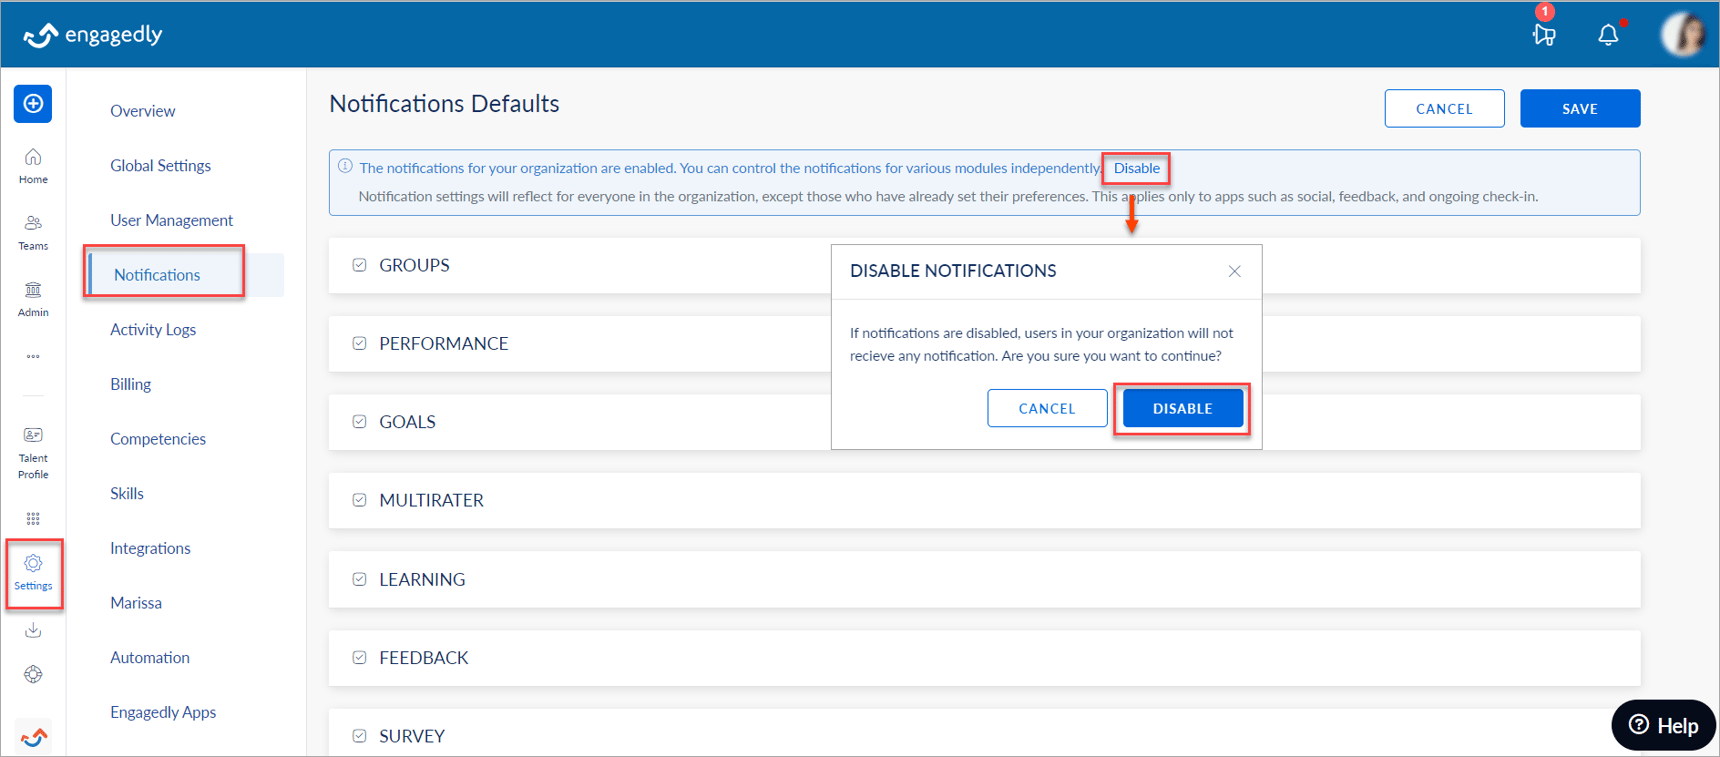Viewport: 1720px width, 757px height.
Task: Open Integrations menu item
Action: pyautogui.click(x=150, y=548)
